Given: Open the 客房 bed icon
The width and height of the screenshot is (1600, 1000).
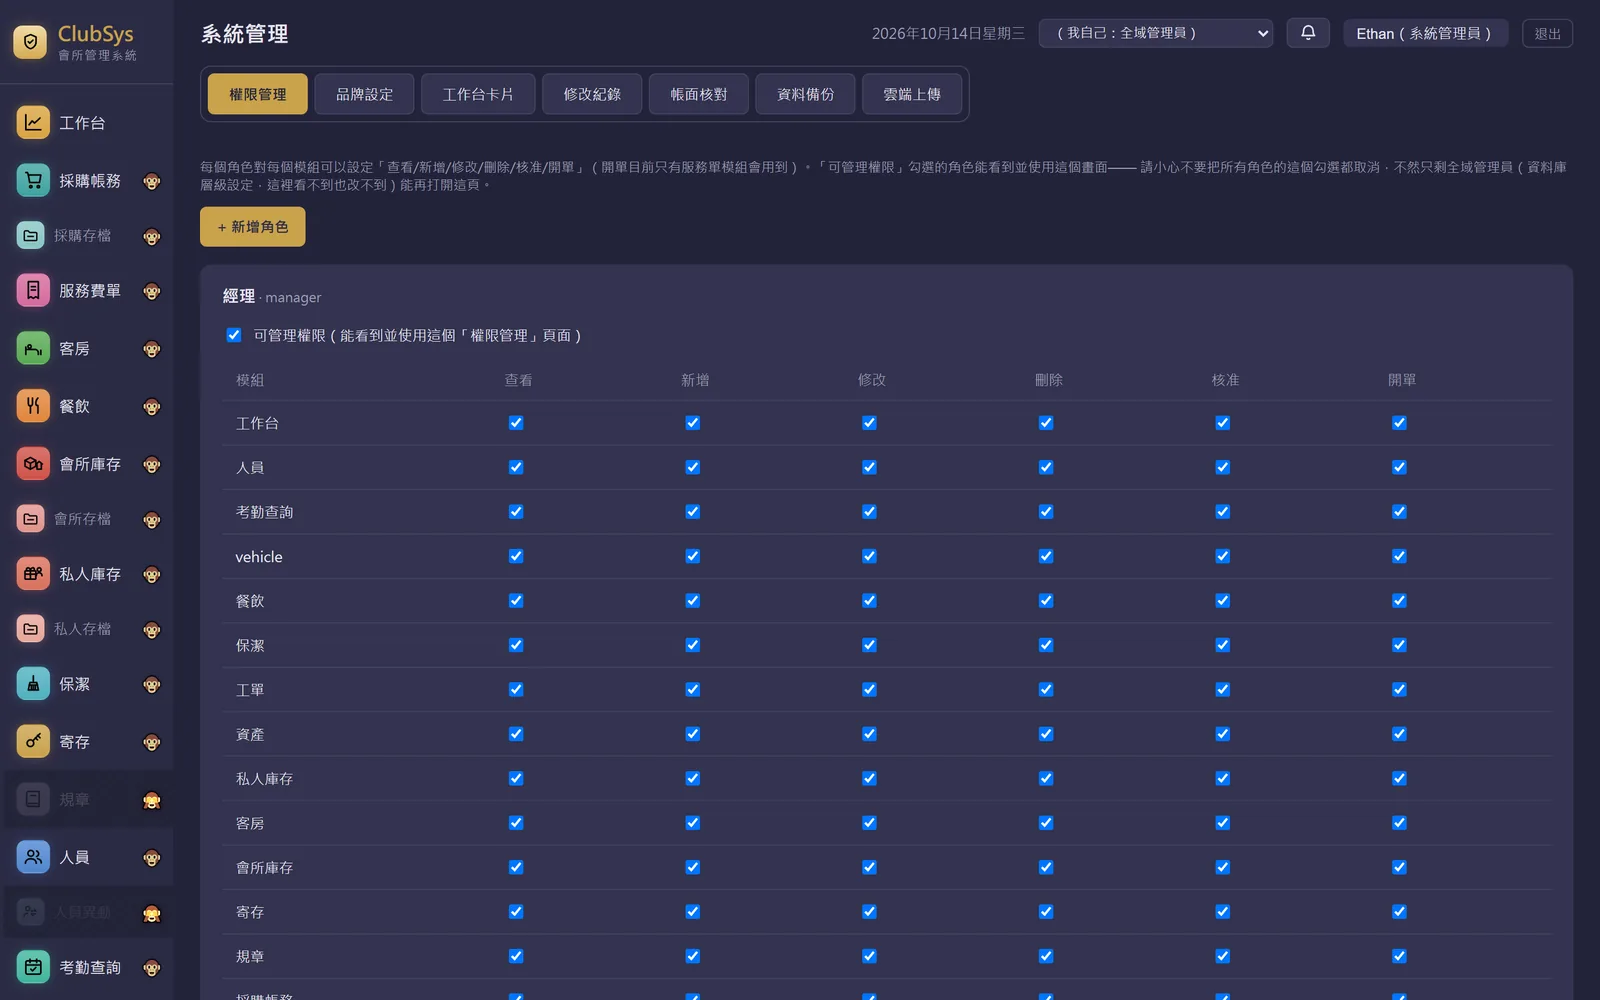Looking at the screenshot, I should click(x=33, y=349).
